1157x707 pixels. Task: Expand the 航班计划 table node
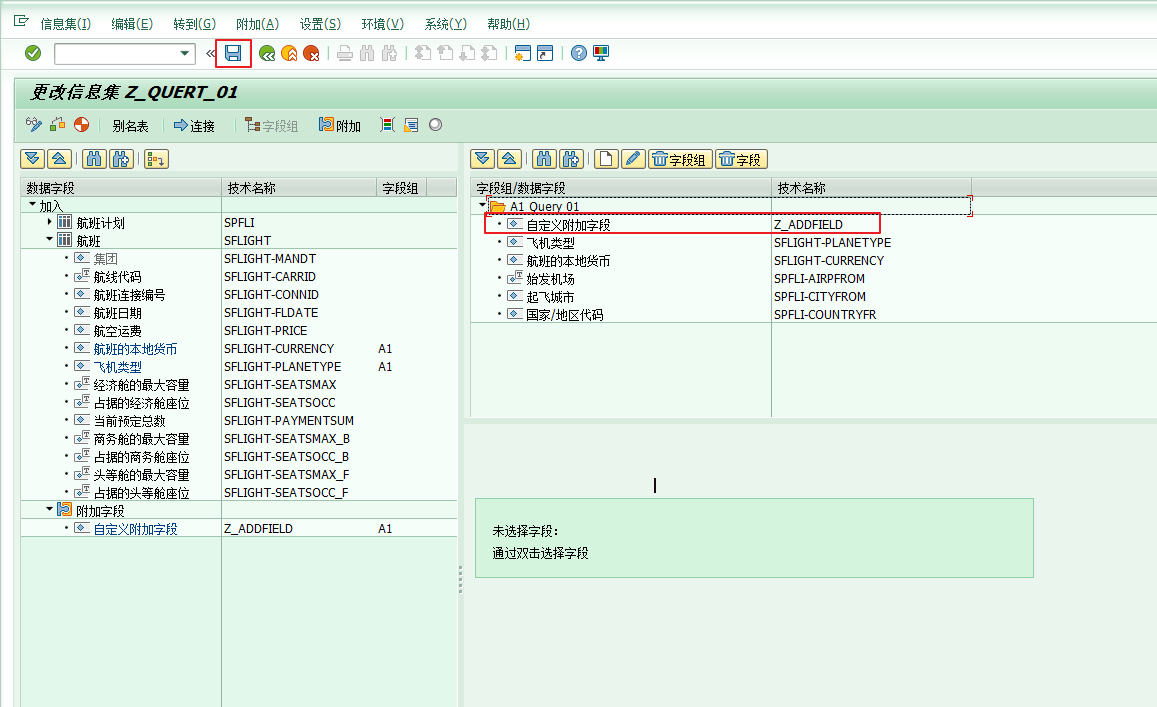50,222
